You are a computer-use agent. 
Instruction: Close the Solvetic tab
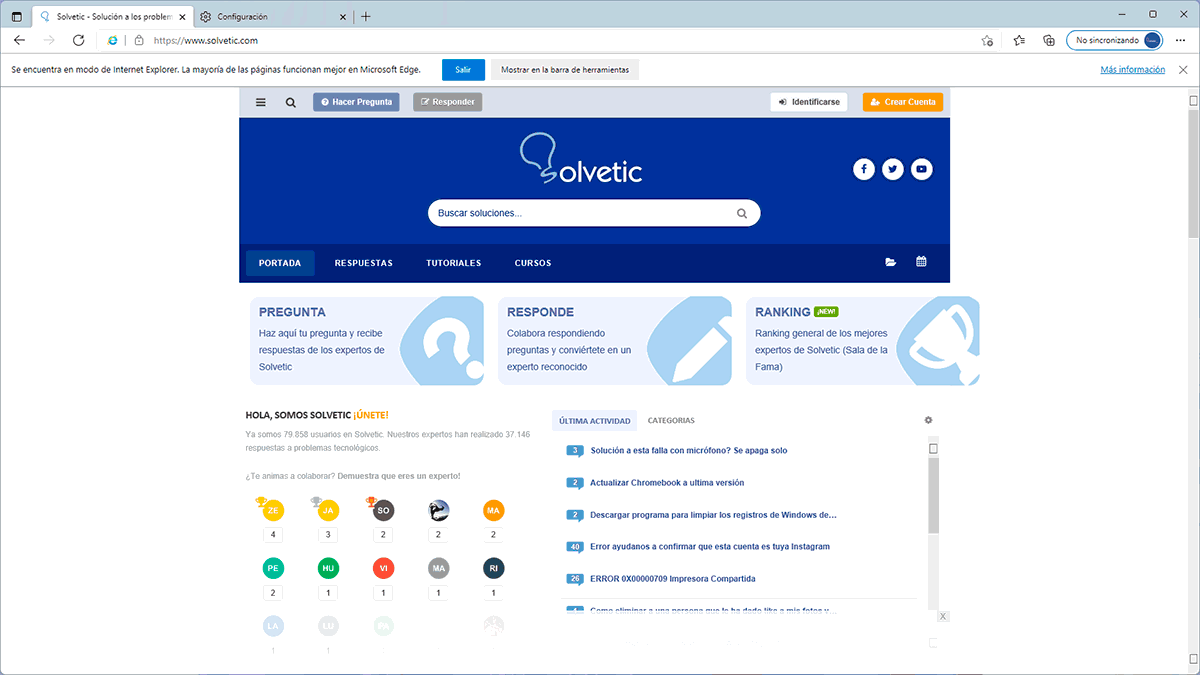(x=180, y=17)
